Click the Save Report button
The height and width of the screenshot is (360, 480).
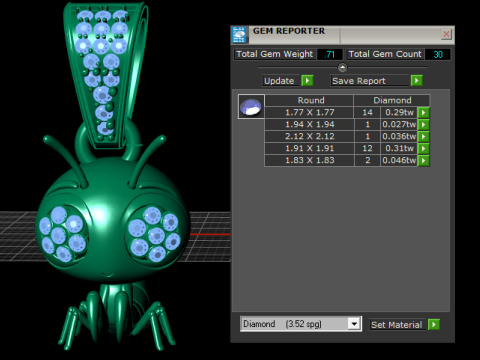pyautogui.click(x=369, y=81)
